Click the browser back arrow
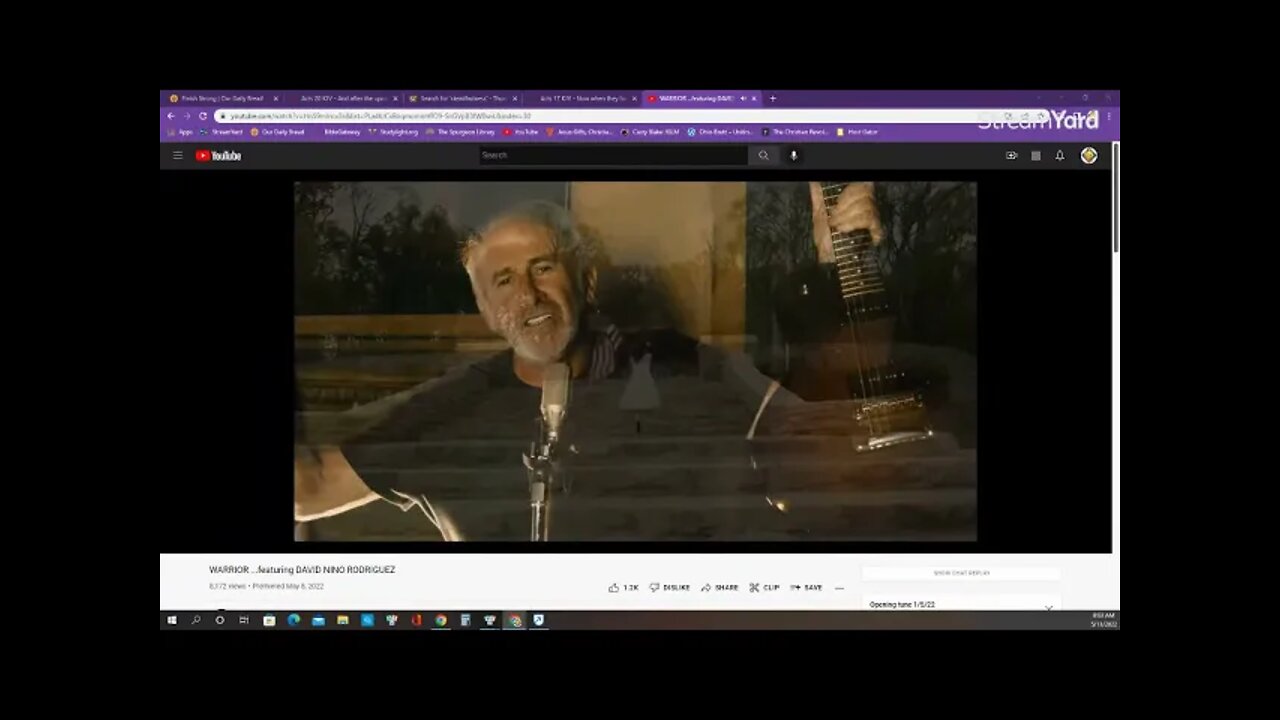 pos(171,116)
